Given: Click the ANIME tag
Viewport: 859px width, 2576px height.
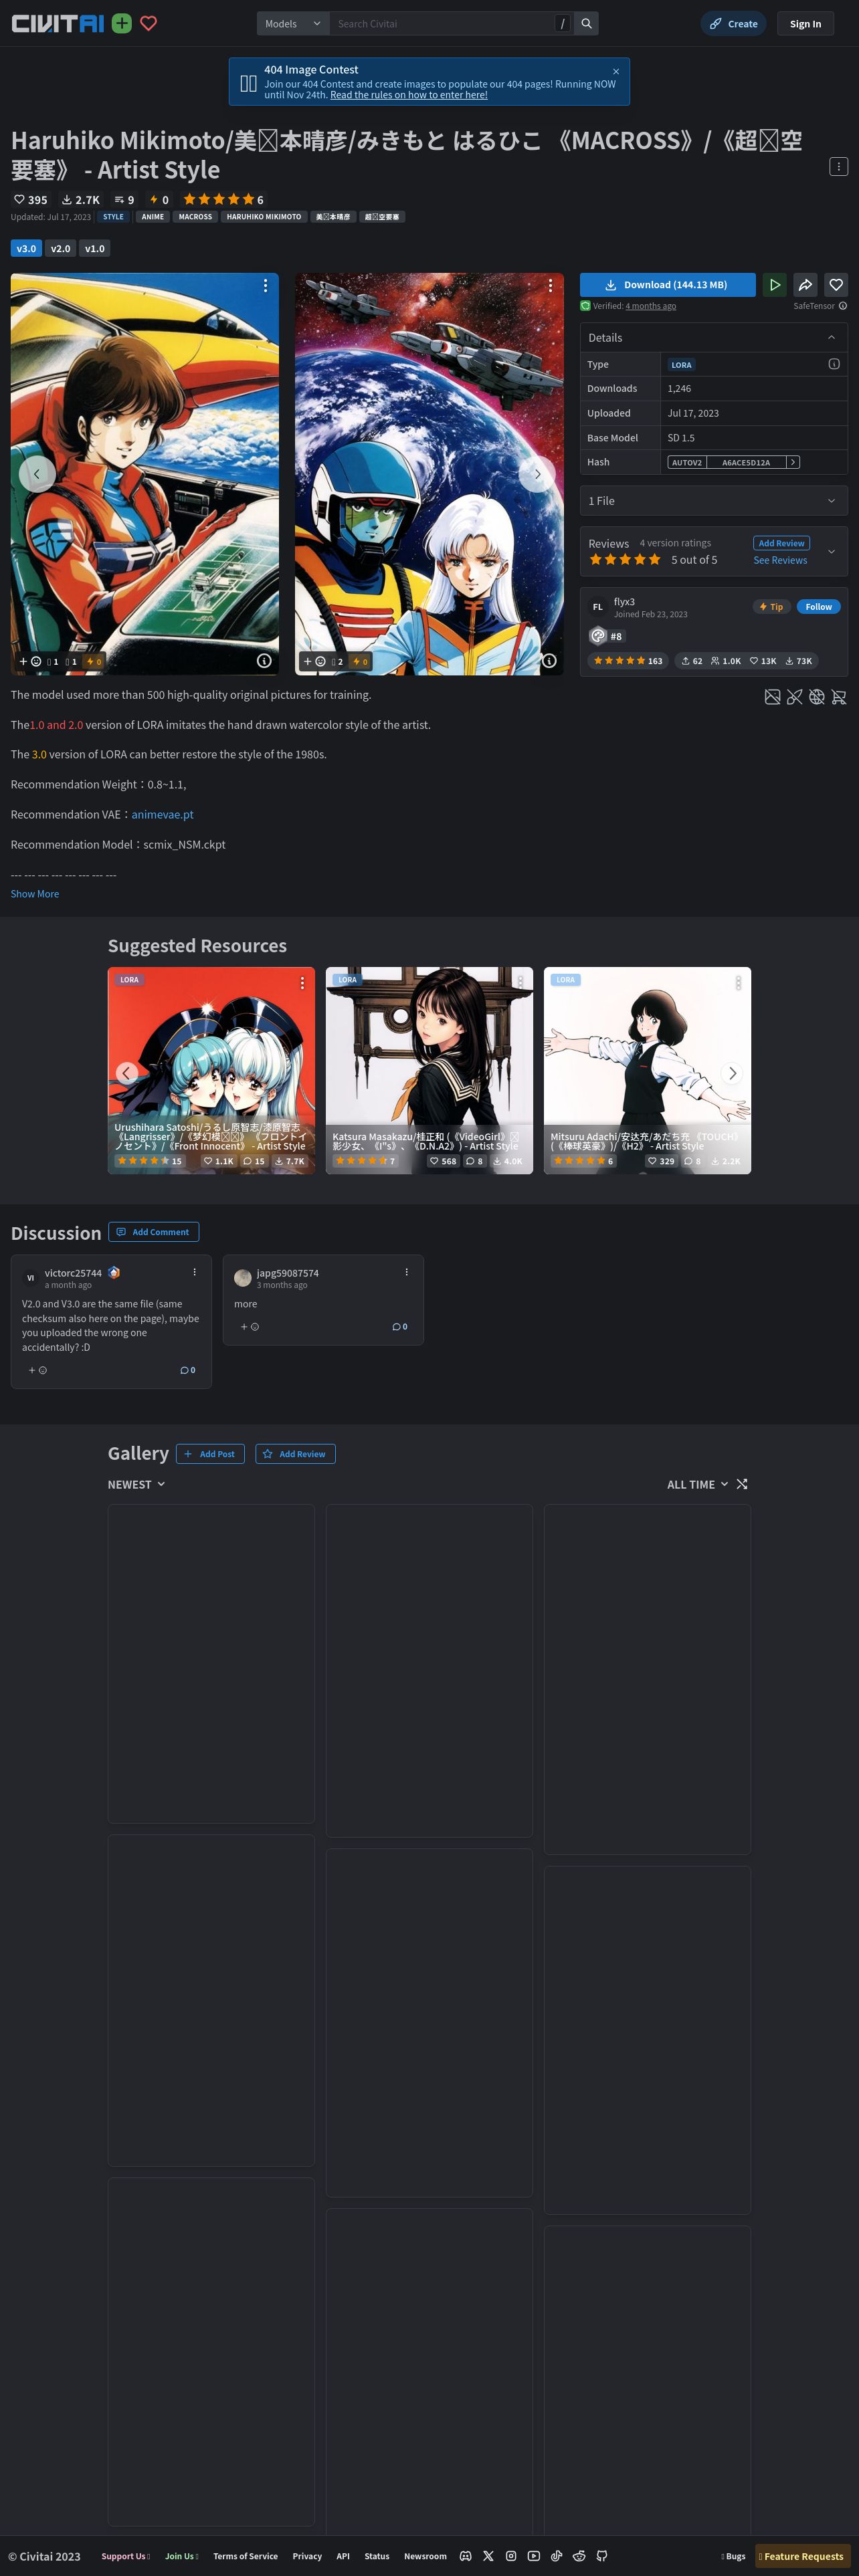Looking at the screenshot, I should pos(153,217).
